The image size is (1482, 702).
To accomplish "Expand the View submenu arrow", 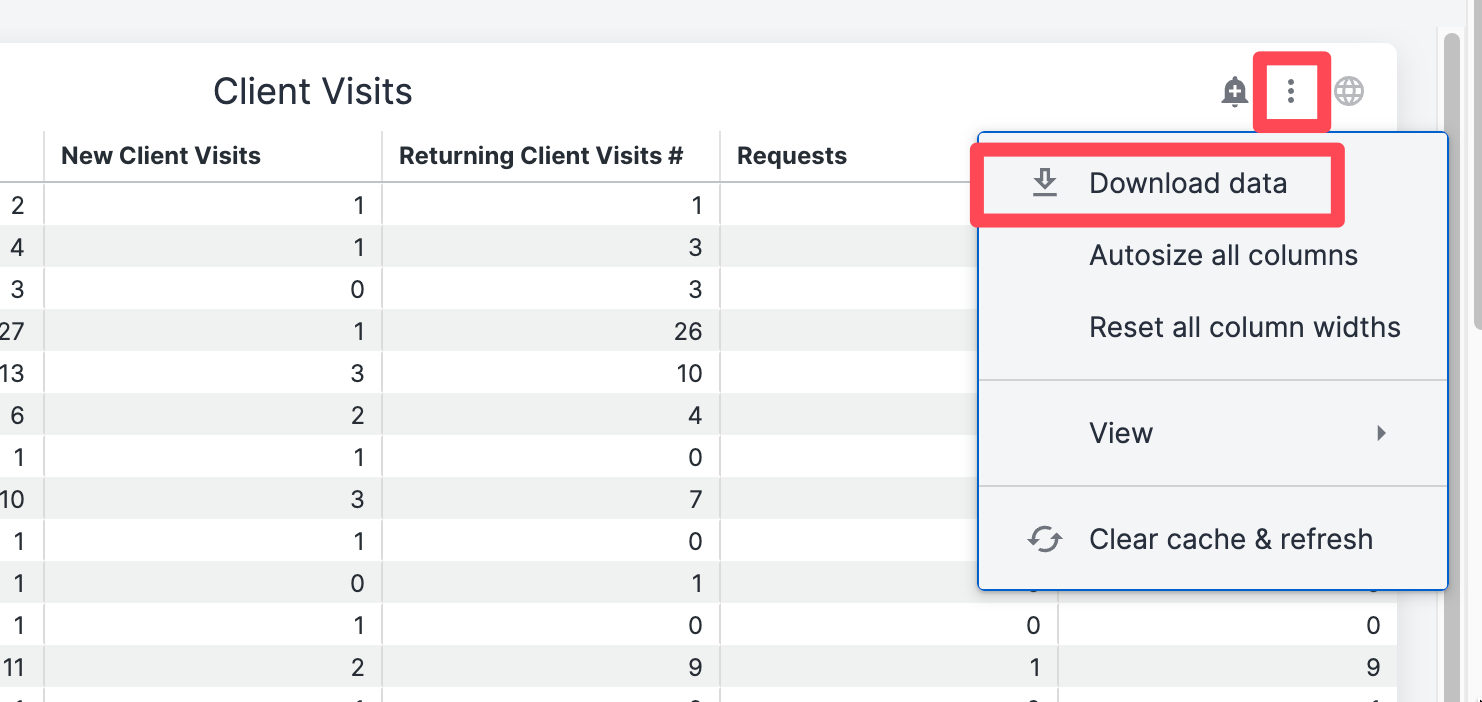I will pyautogui.click(x=1381, y=433).
